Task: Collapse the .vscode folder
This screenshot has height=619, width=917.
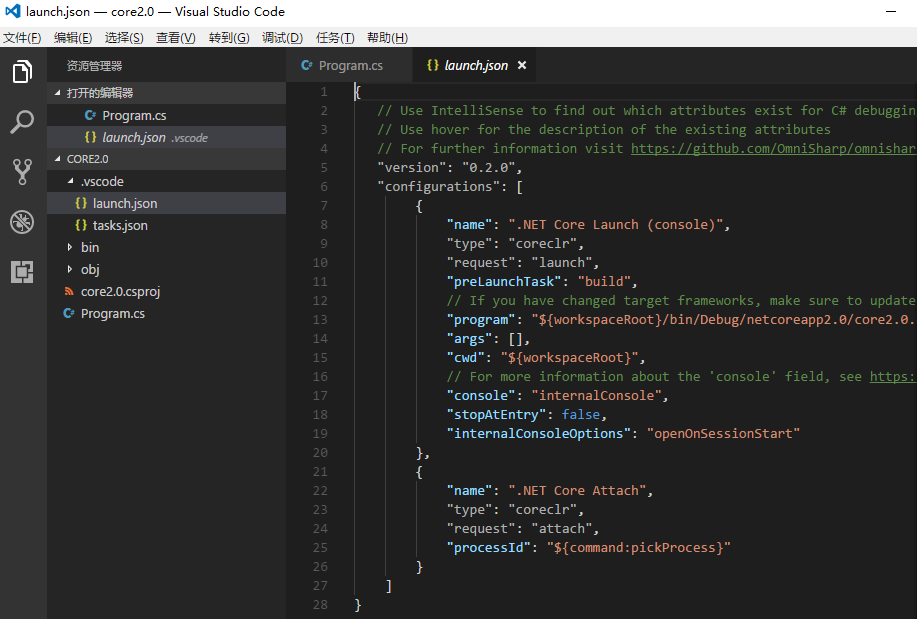Action: pyautogui.click(x=70, y=181)
